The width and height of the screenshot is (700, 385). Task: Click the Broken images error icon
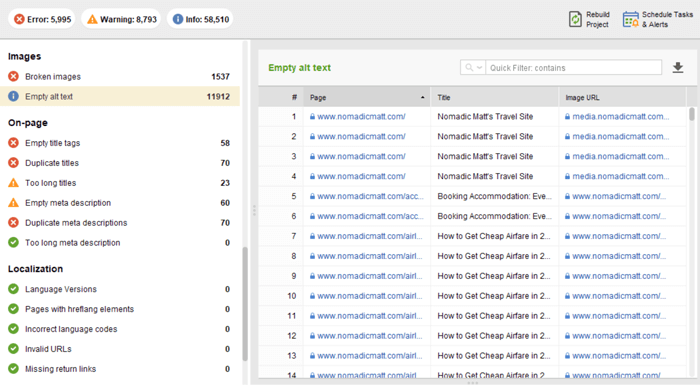tap(13, 76)
